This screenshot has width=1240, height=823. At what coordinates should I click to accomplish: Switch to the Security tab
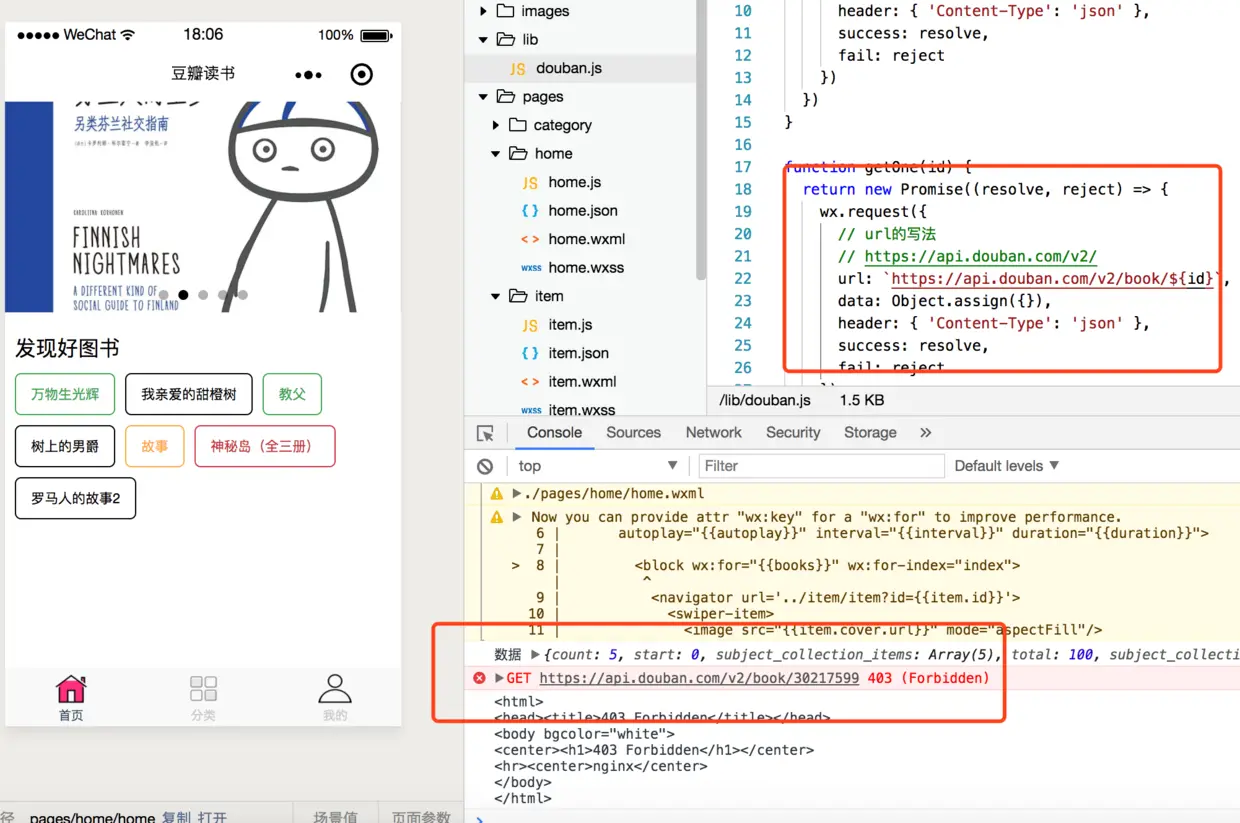(793, 433)
